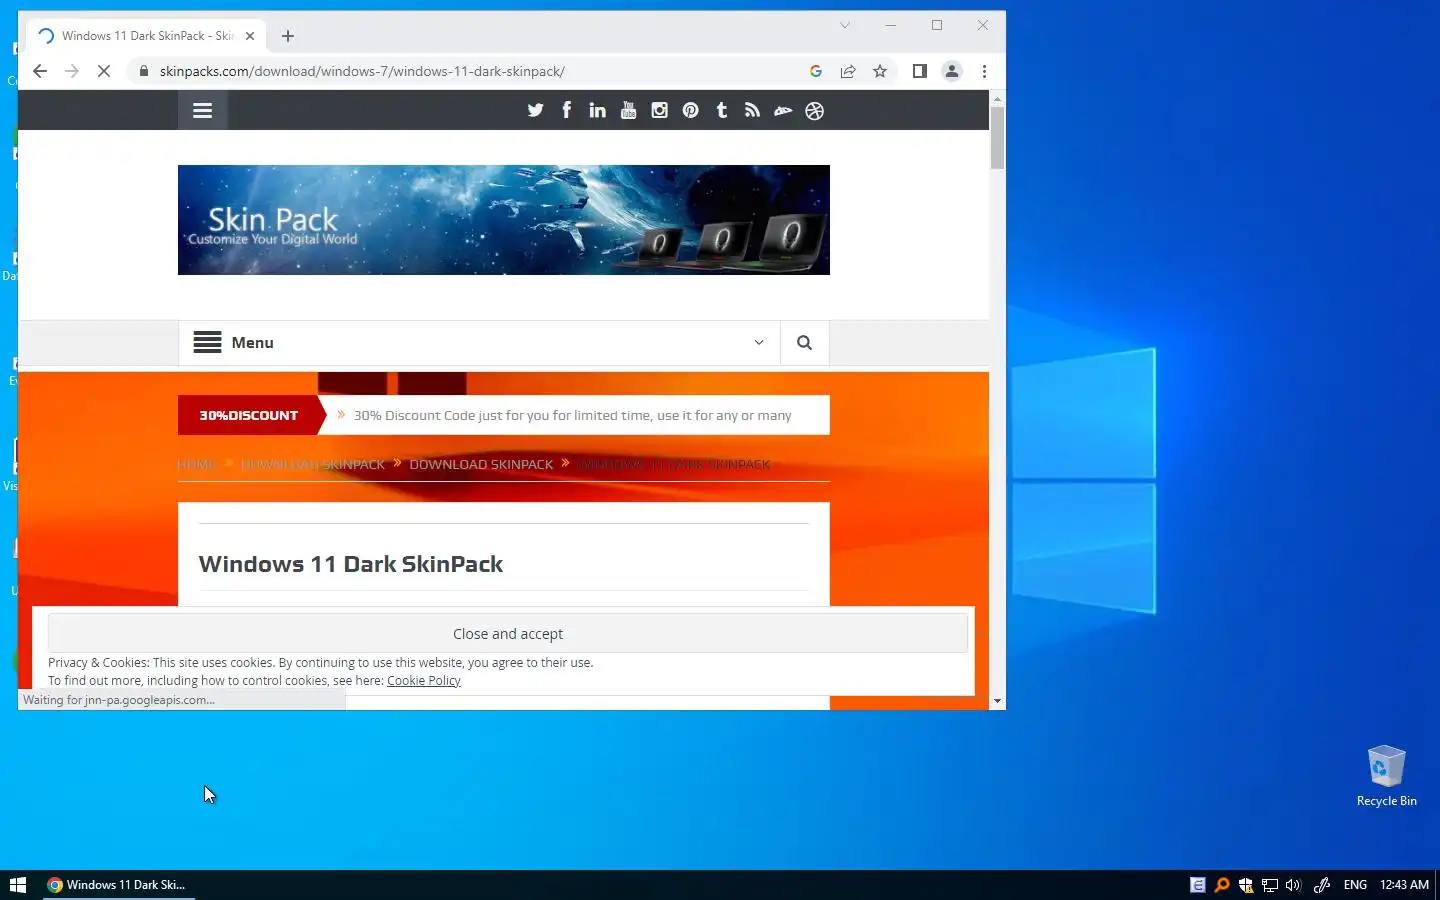
Task: Click the scrollbar up arrow
Action: pos(997,98)
